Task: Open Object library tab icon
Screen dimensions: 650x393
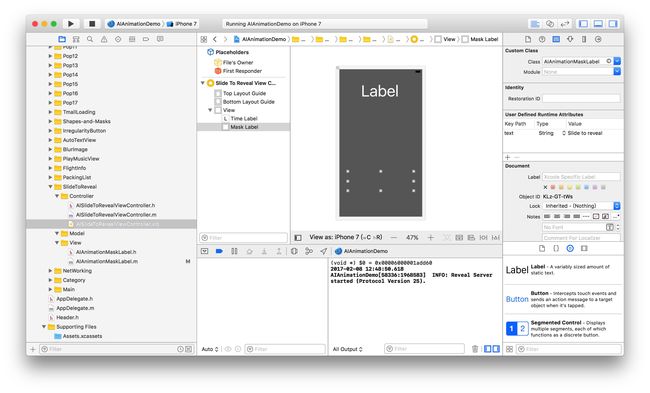Action: click(570, 248)
